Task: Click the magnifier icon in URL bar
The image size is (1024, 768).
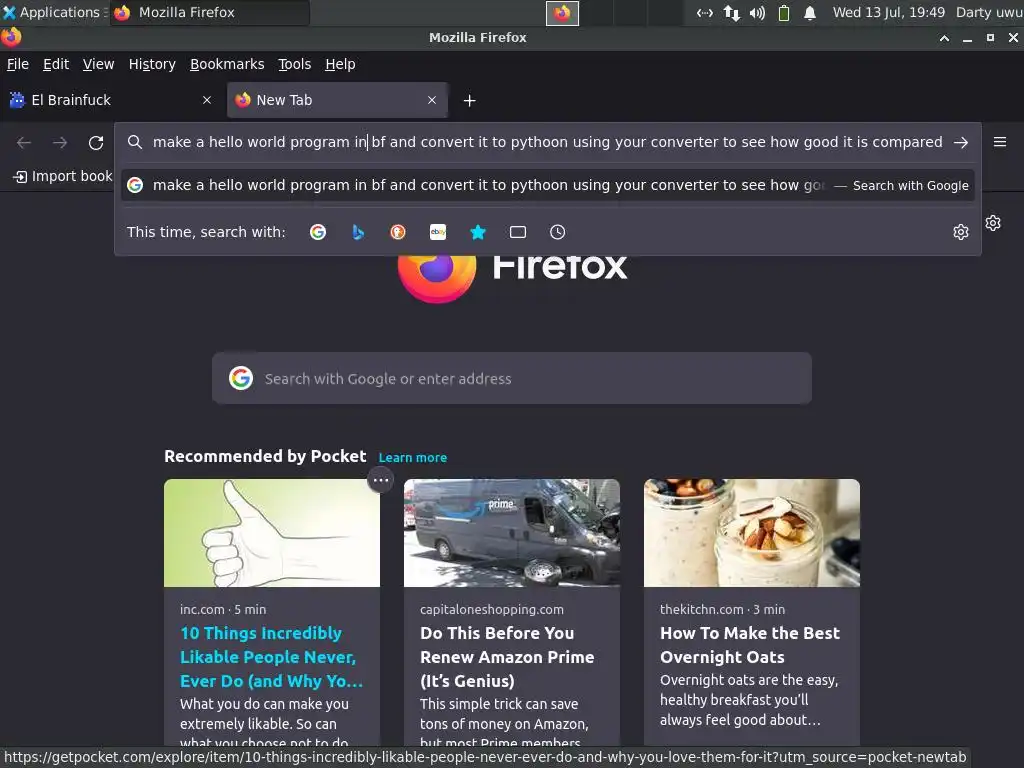Action: tap(135, 142)
